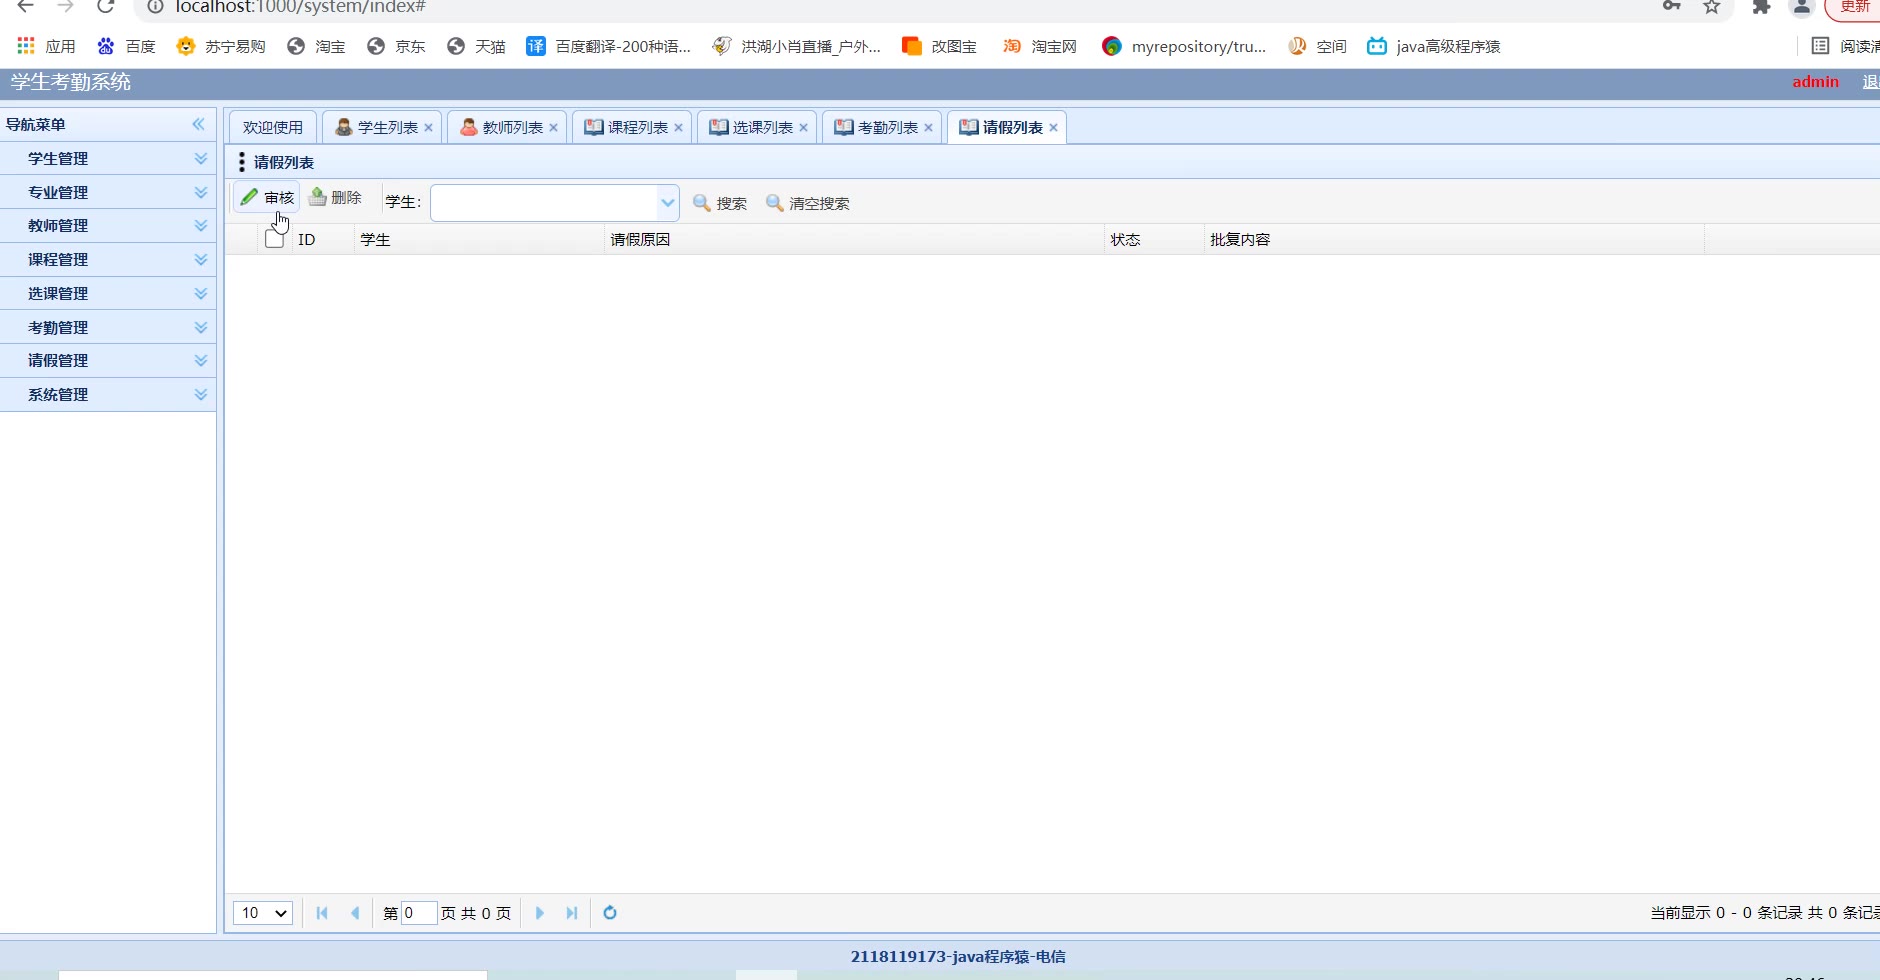
Task: Close the 选课列表 tab
Action: tap(803, 128)
